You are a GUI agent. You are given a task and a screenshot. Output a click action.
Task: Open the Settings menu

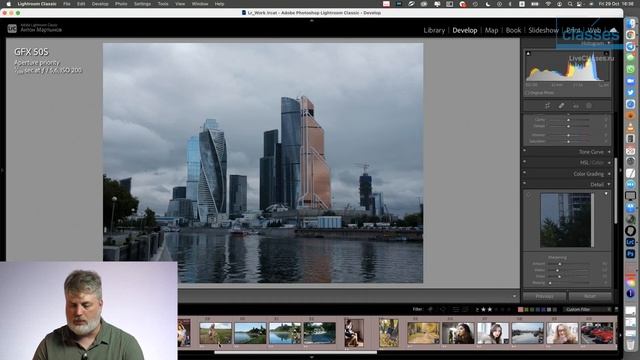coord(142,4)
